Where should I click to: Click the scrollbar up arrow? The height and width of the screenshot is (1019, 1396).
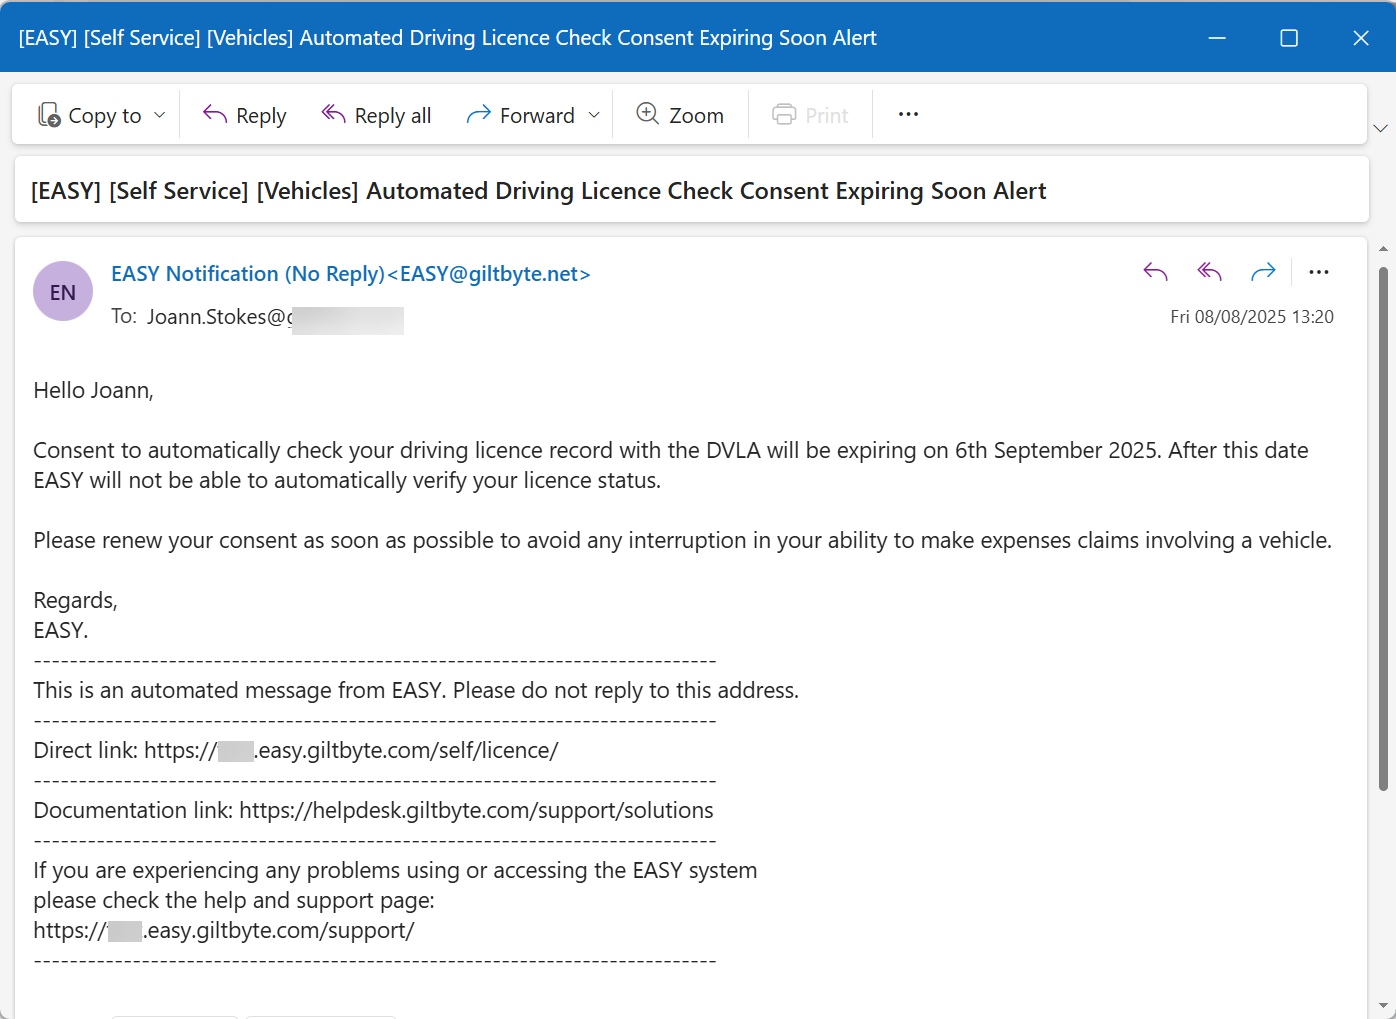[1383, 248]
